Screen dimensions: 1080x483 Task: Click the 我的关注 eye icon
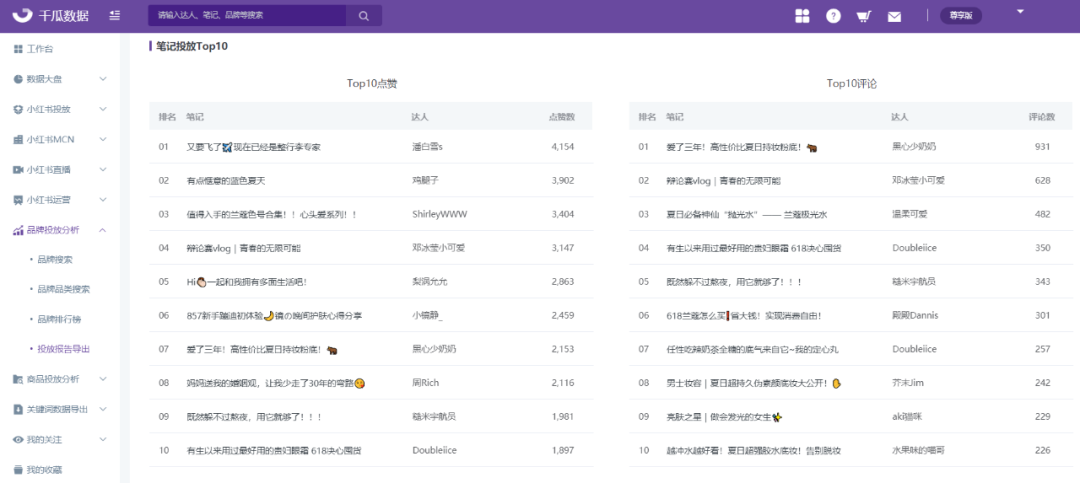(19, 439)
